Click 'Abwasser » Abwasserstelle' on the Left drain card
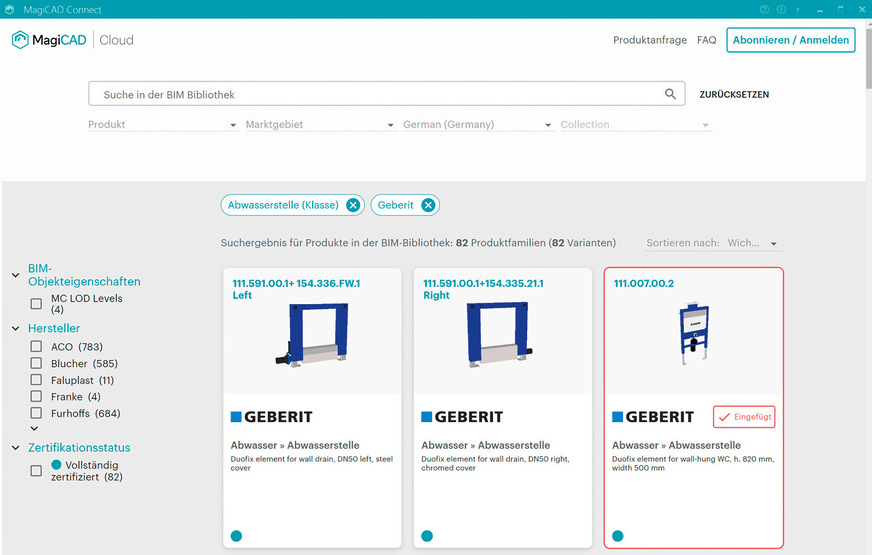The image size is (872, 555). pos(295,445)
